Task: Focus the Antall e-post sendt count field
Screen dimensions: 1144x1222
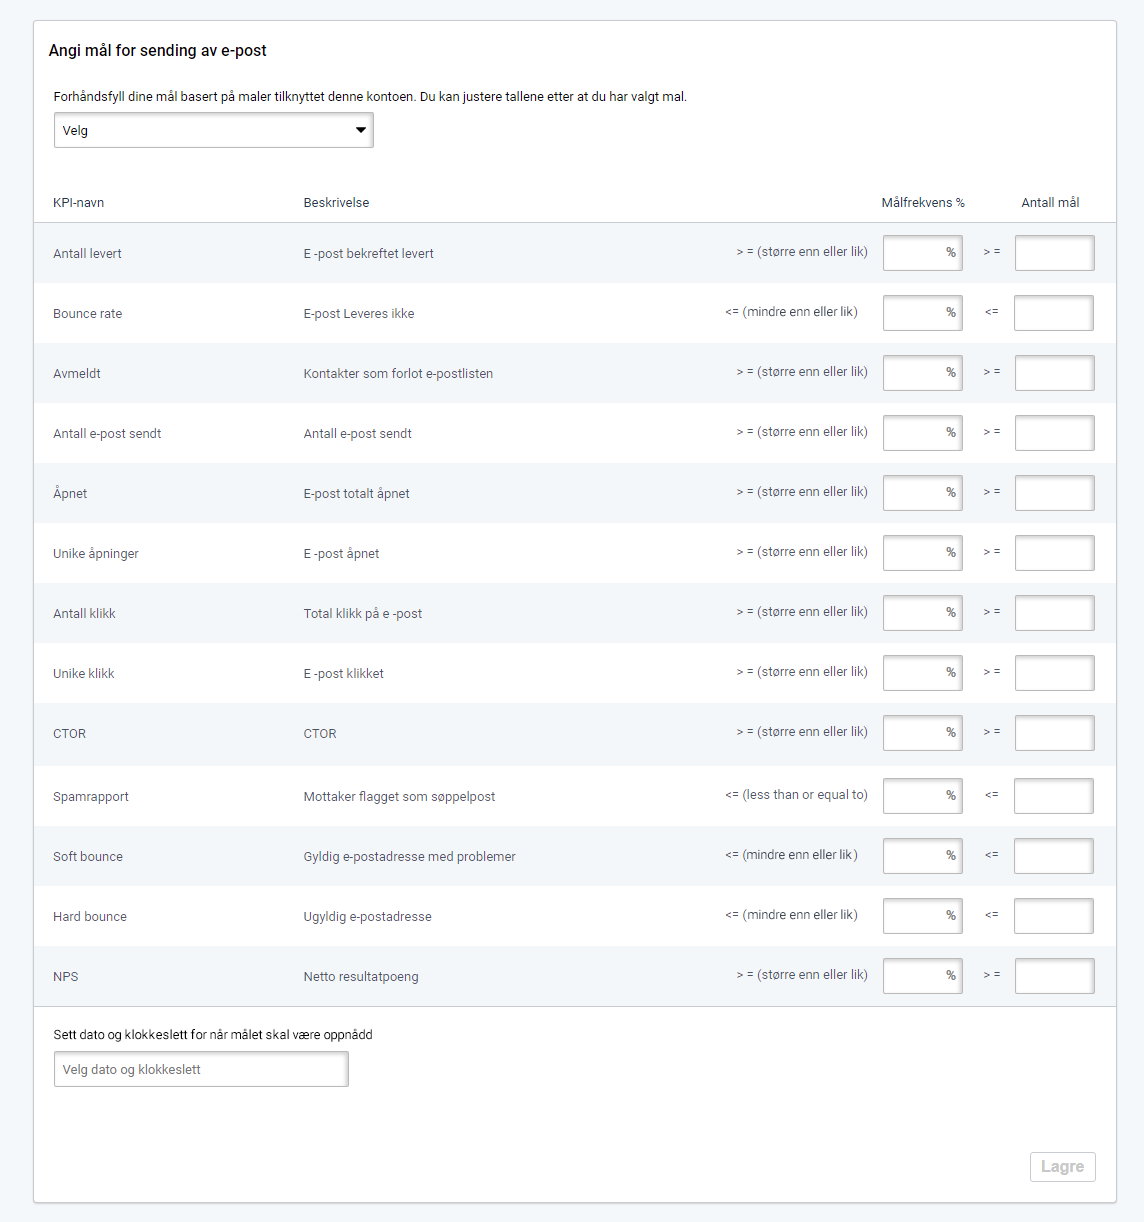Action: click(x=1054, y=433)
